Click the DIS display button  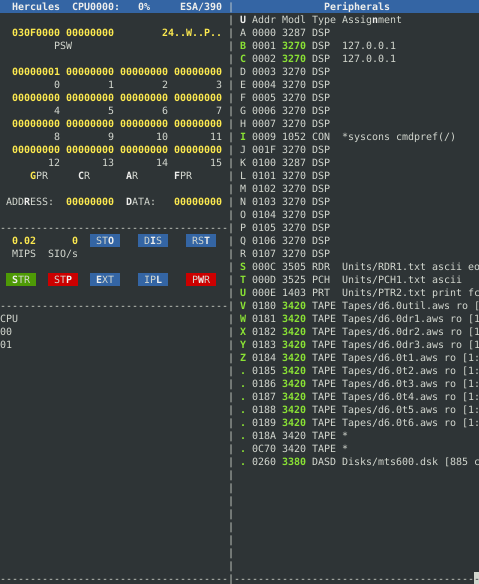tap(153, 241)
